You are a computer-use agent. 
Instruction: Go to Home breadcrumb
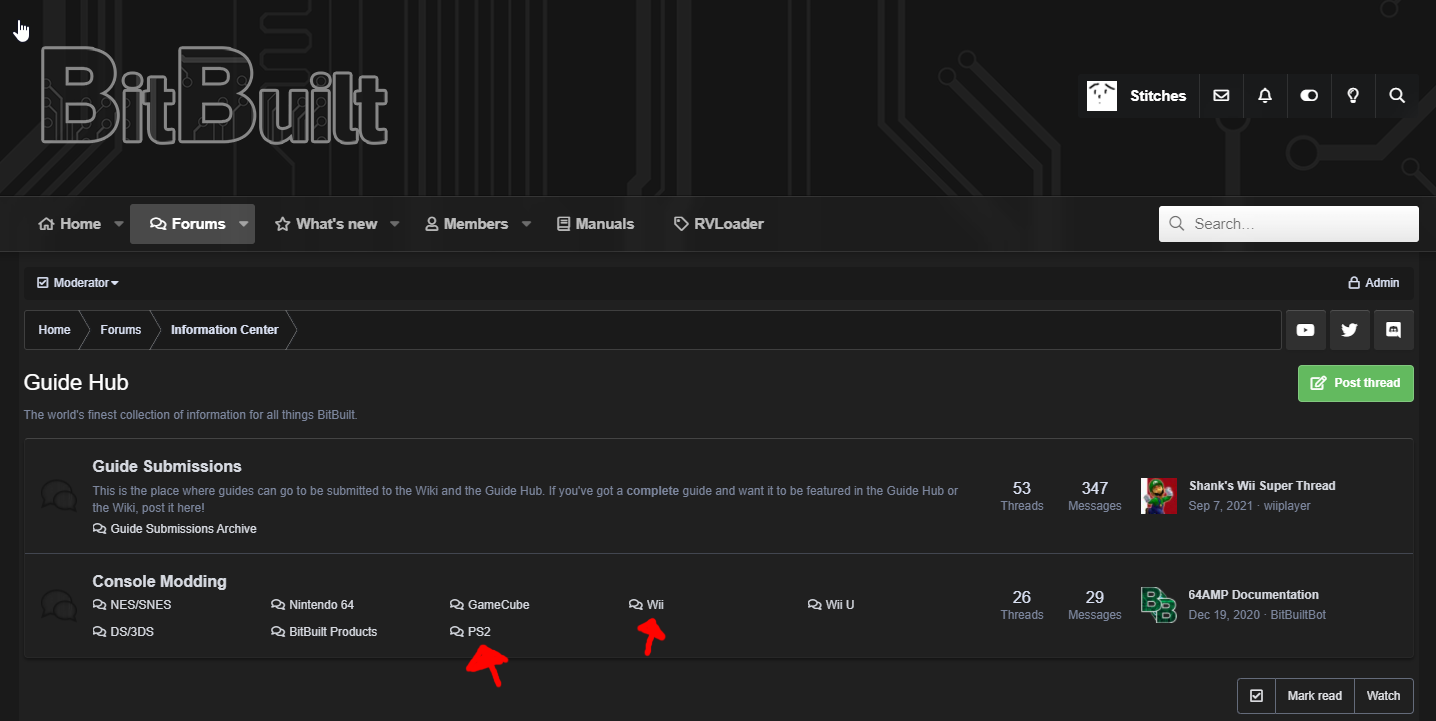(x=54, y=330)
